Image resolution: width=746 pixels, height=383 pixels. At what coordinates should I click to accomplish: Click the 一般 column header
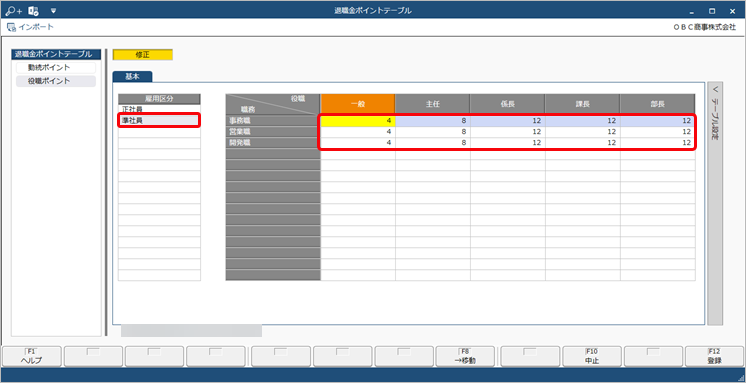click(358, 104)
